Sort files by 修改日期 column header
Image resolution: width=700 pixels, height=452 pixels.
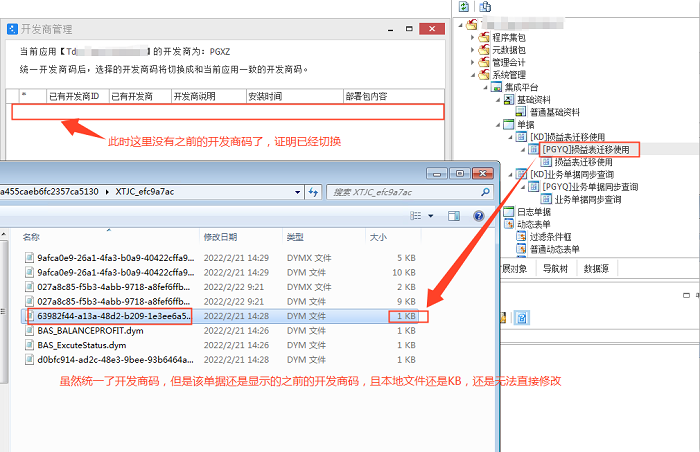(x=224, y=237)
